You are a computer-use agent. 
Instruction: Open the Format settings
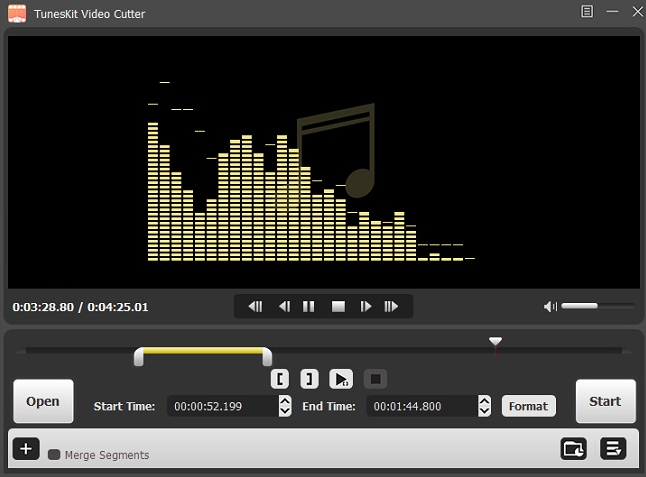(528, 406)
